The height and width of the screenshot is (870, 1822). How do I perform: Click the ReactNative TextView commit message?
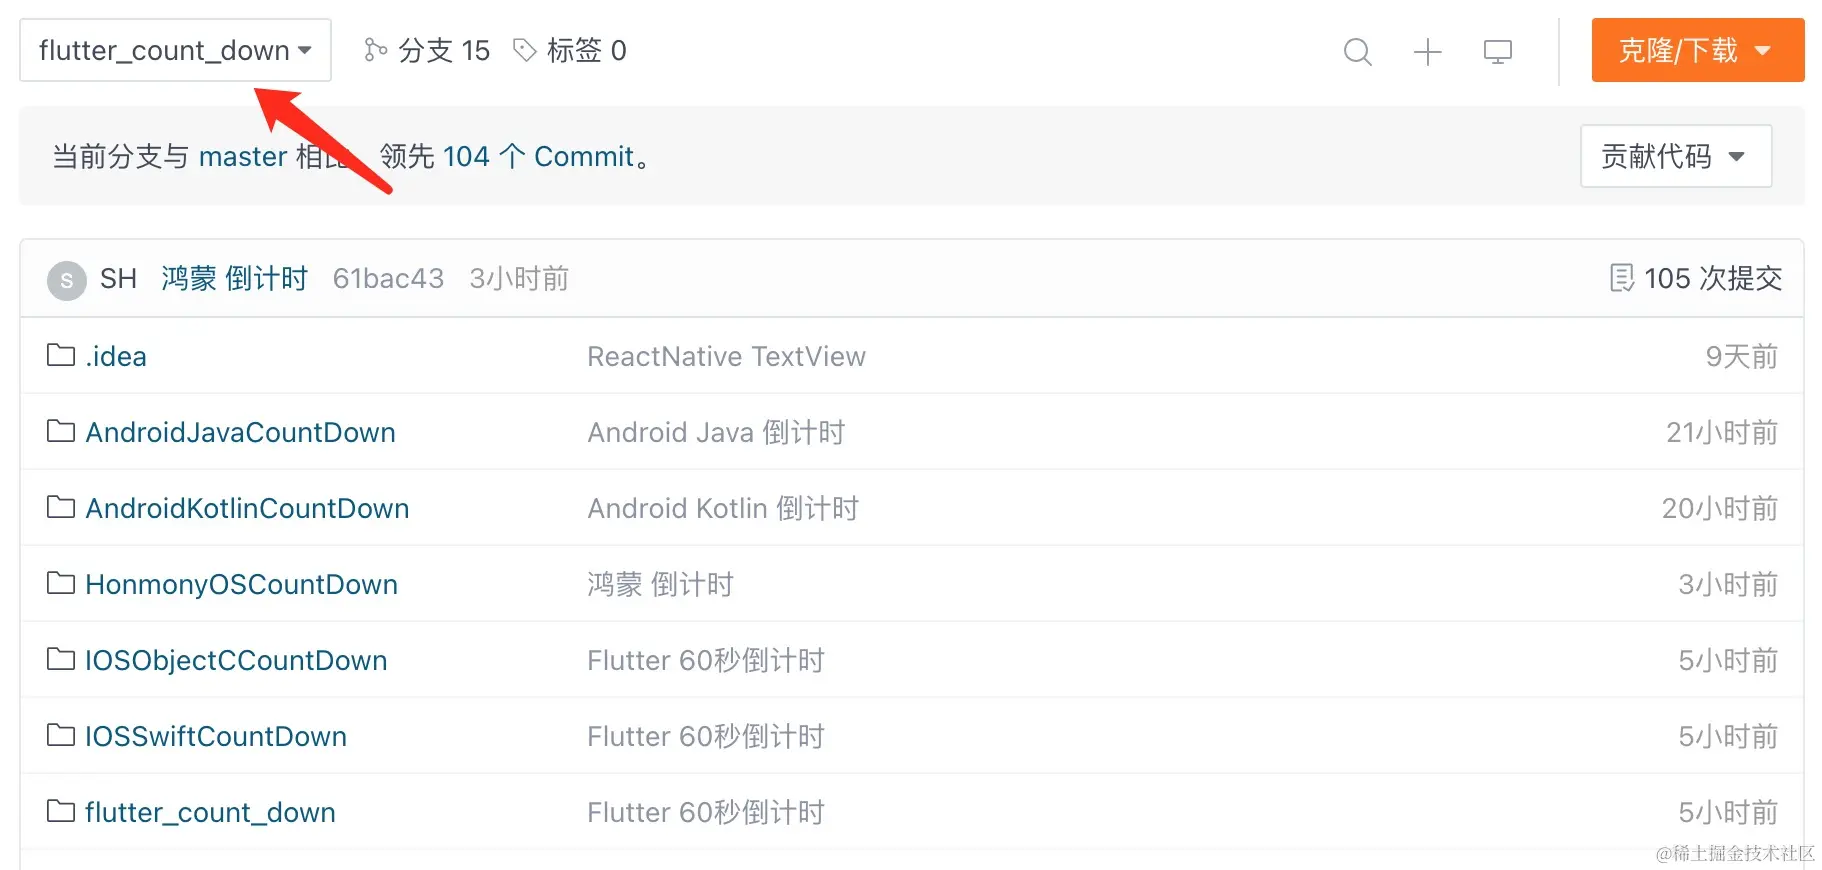pyautogui.click(x=726, y=356)
